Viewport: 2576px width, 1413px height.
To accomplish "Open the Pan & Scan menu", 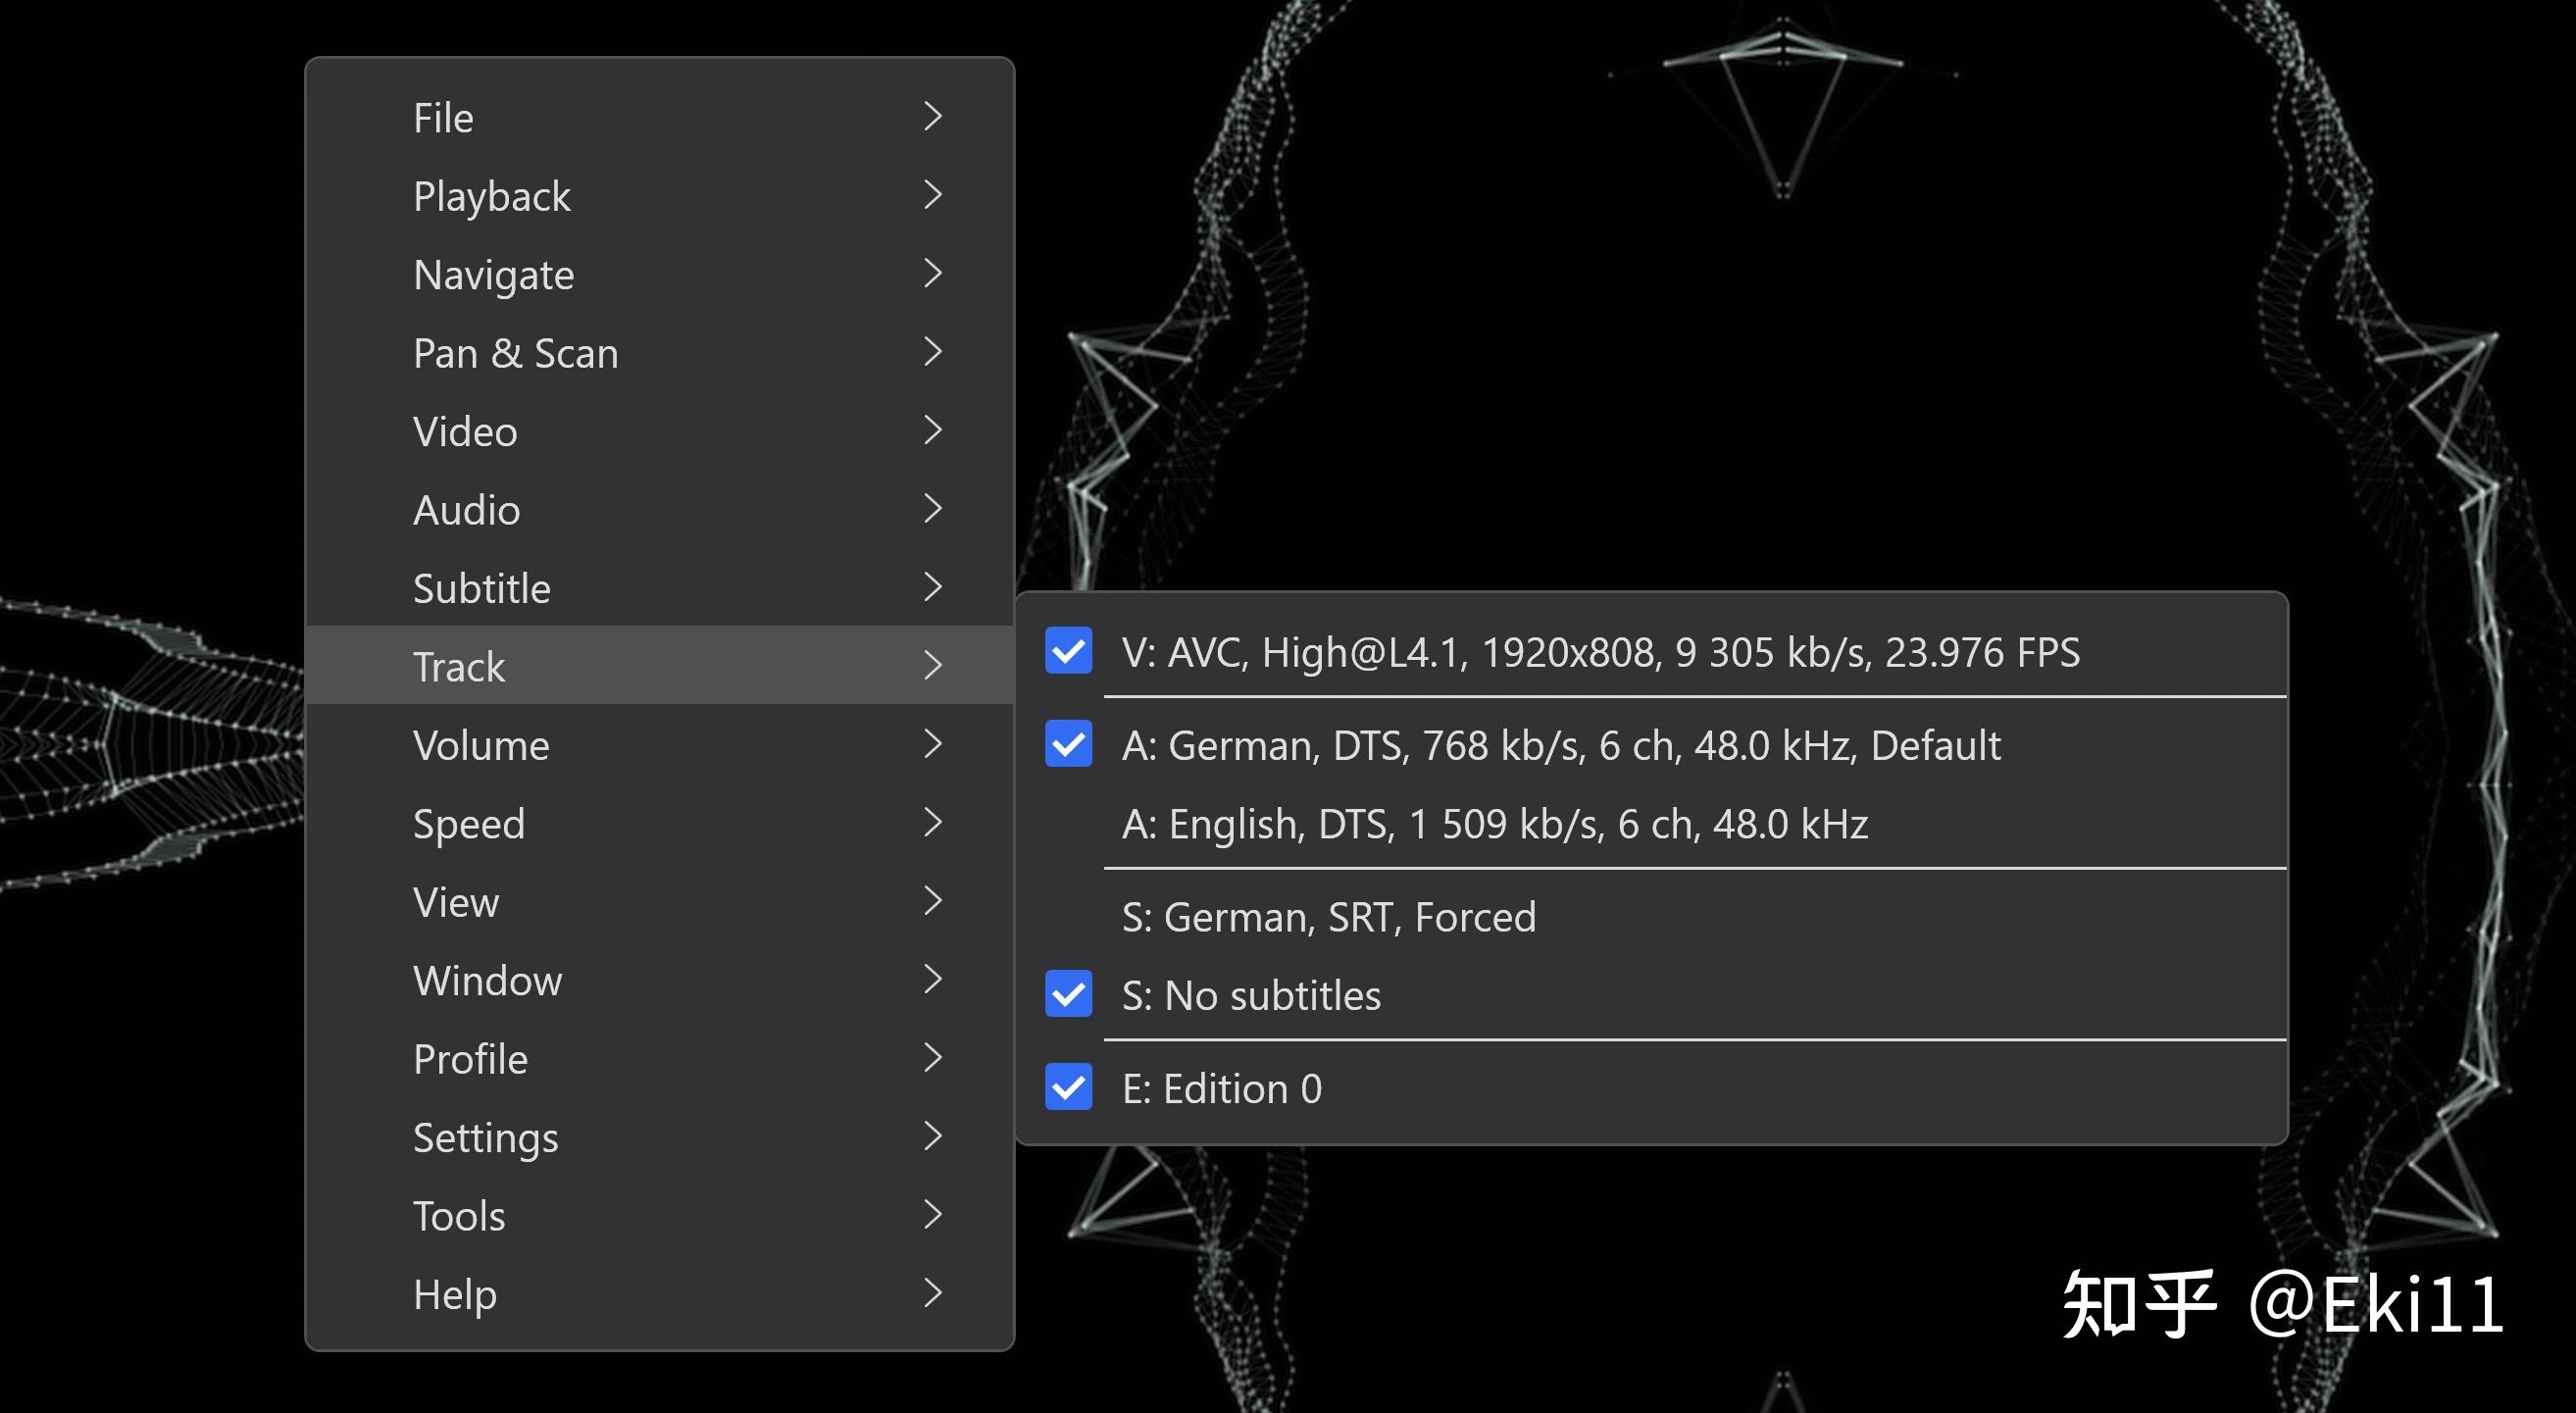I will click(x=515, y=353).
